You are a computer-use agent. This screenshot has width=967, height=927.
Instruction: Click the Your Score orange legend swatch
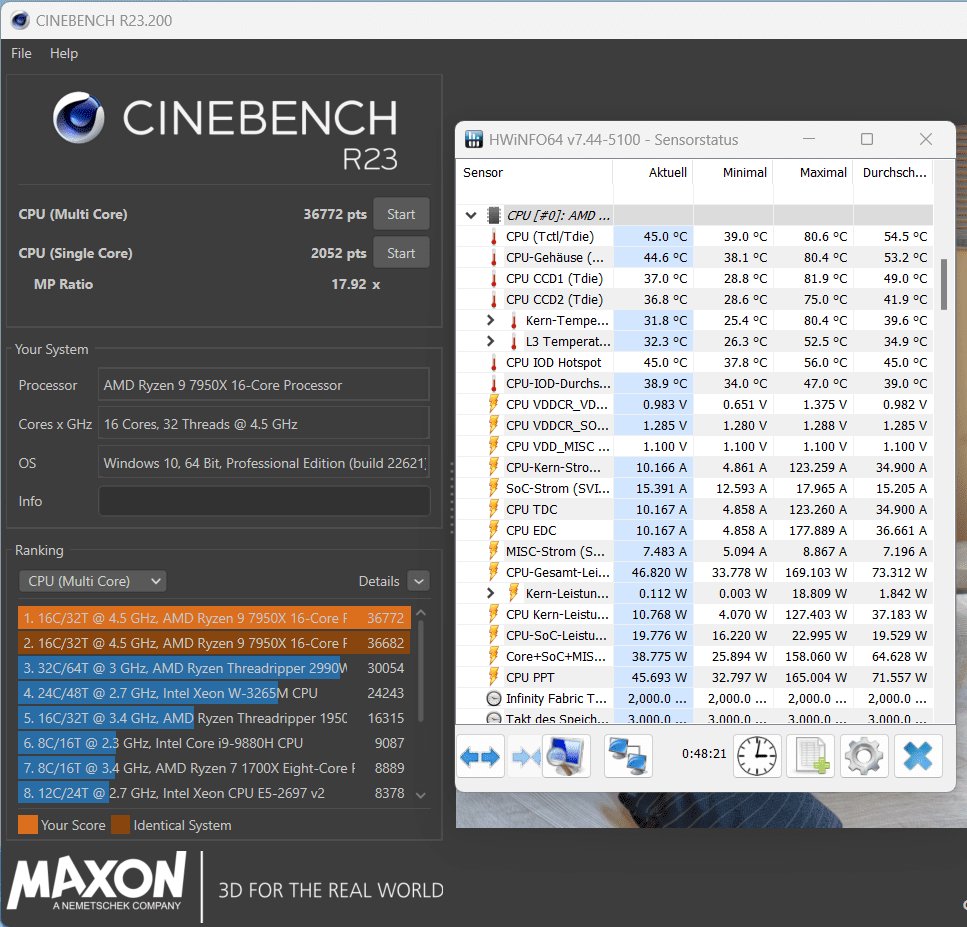click(28, 825)
